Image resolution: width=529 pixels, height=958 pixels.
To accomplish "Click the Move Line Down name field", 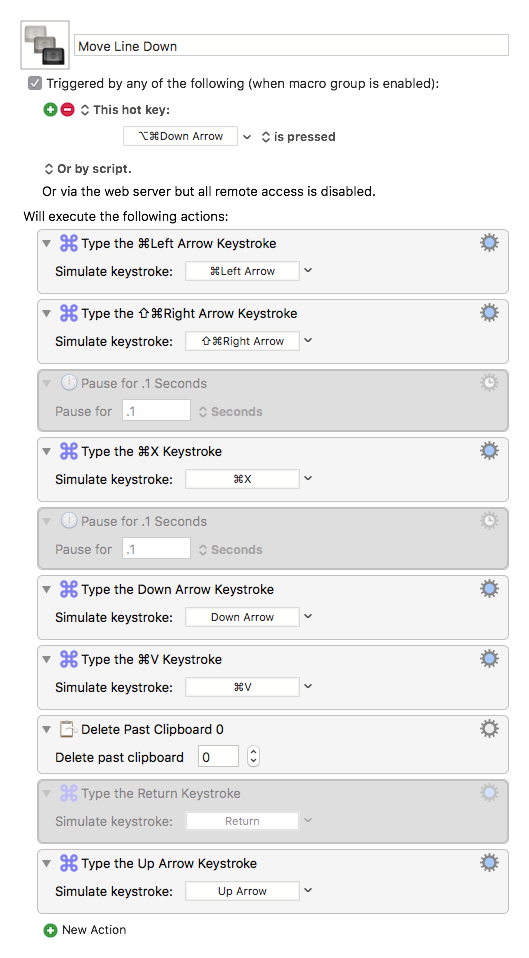I will pos(291,46).
